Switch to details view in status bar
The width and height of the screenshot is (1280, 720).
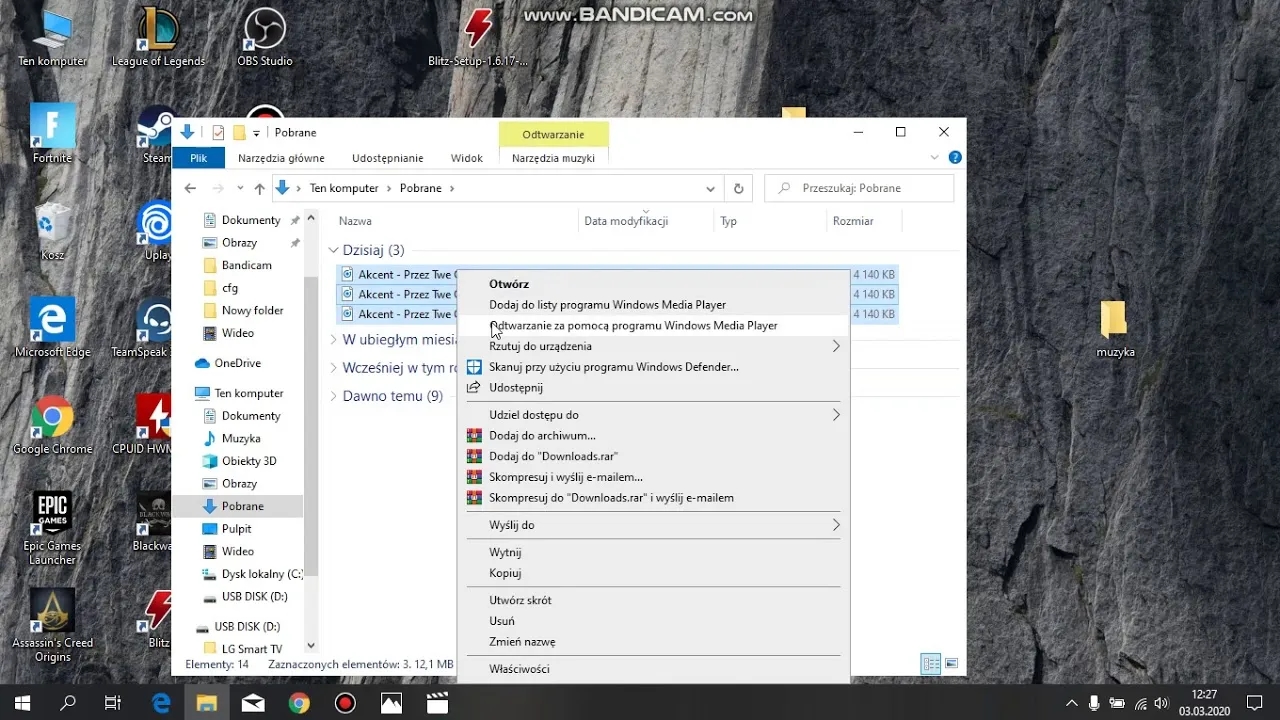point(930,663)
